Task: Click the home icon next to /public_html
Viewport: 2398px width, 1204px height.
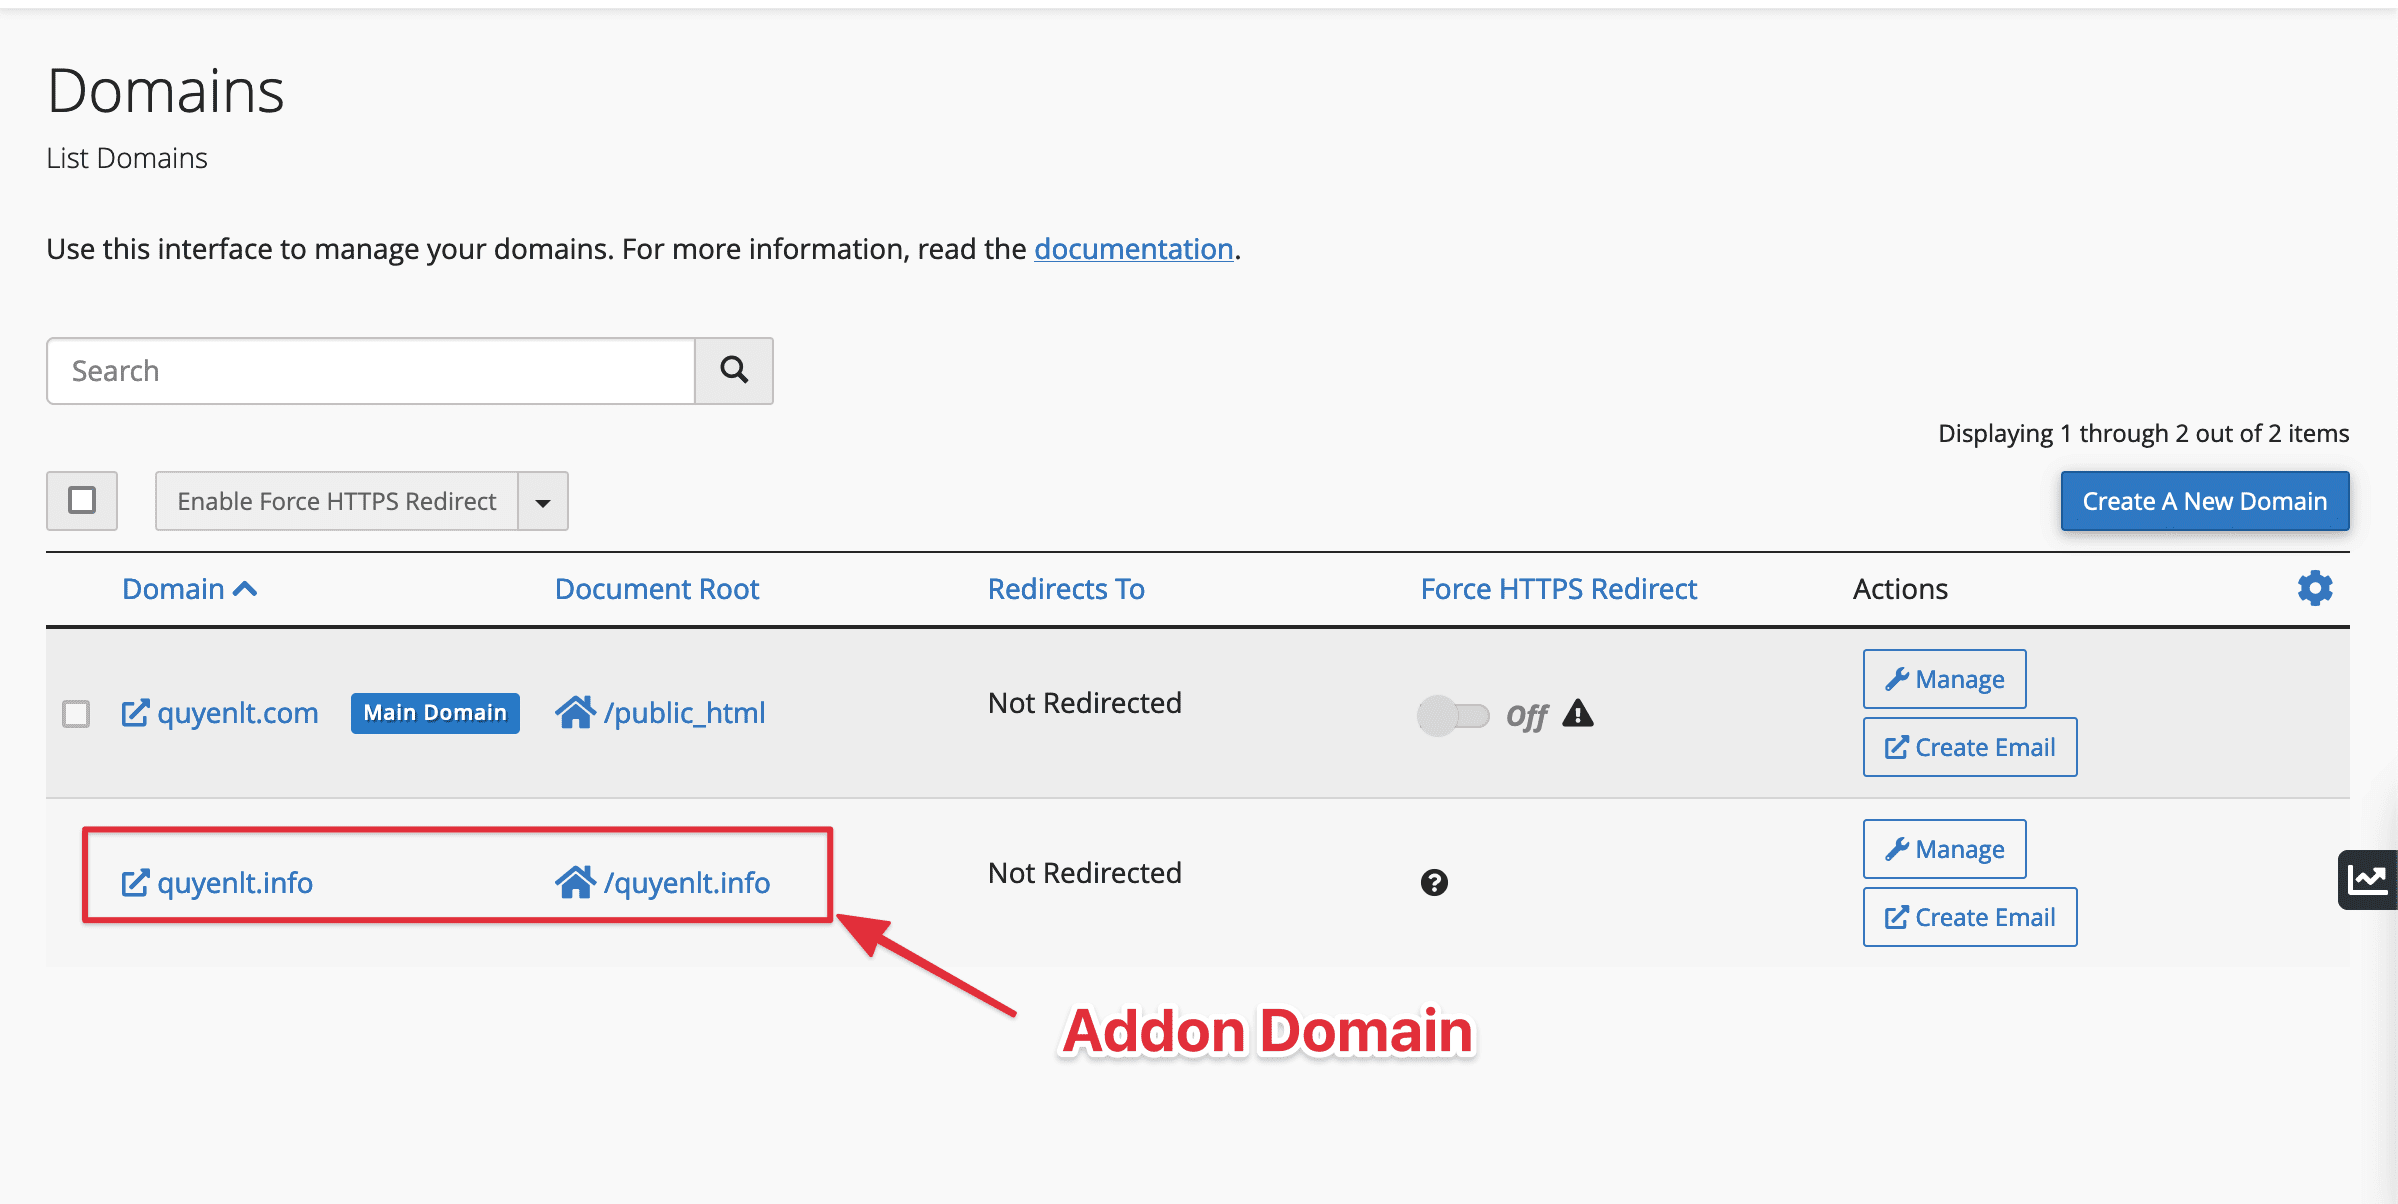Action: pyautogui.click(x=577, y=712)
